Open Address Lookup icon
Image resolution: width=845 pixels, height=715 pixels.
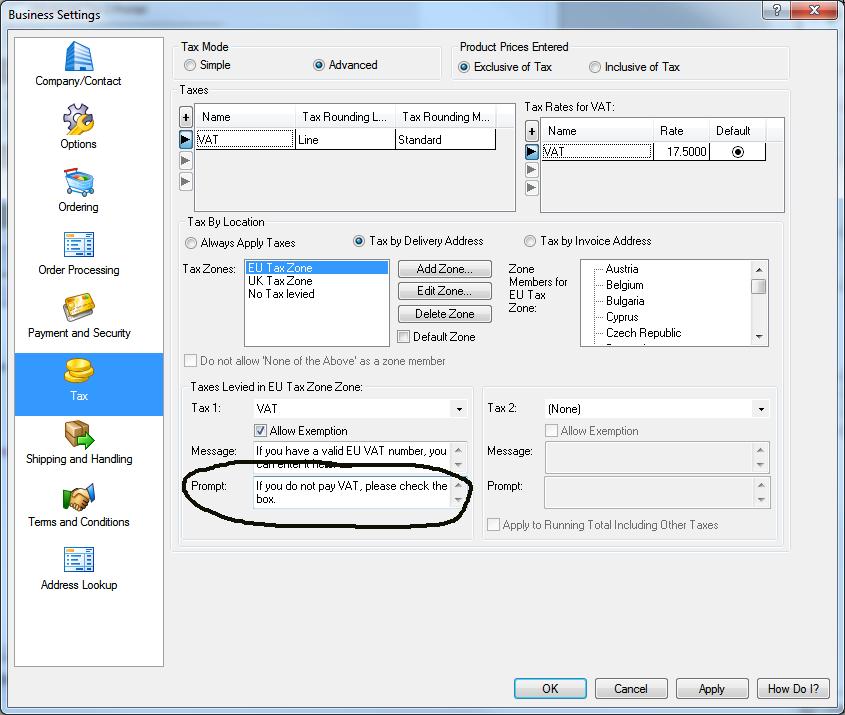(78, 562)
